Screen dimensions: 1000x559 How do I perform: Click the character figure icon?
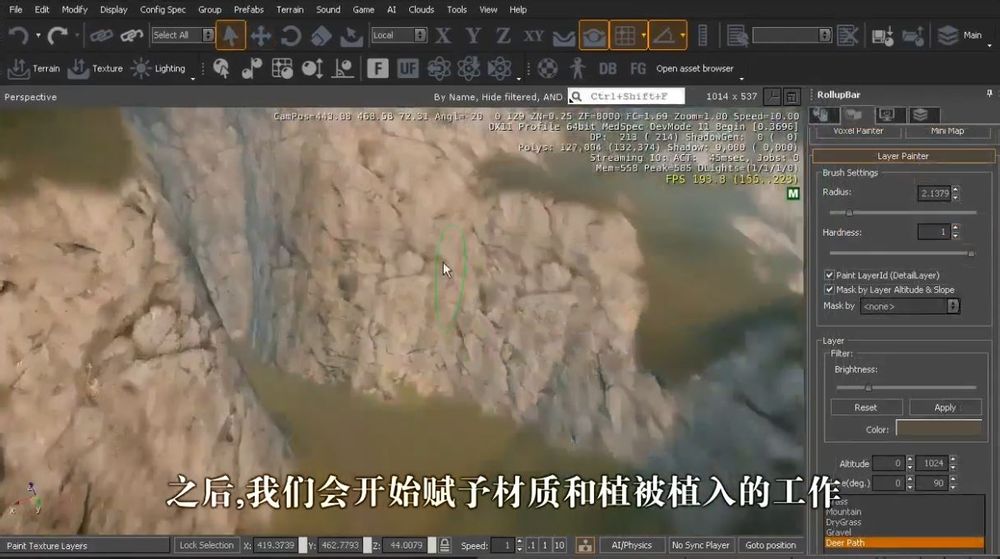point(578,68)
